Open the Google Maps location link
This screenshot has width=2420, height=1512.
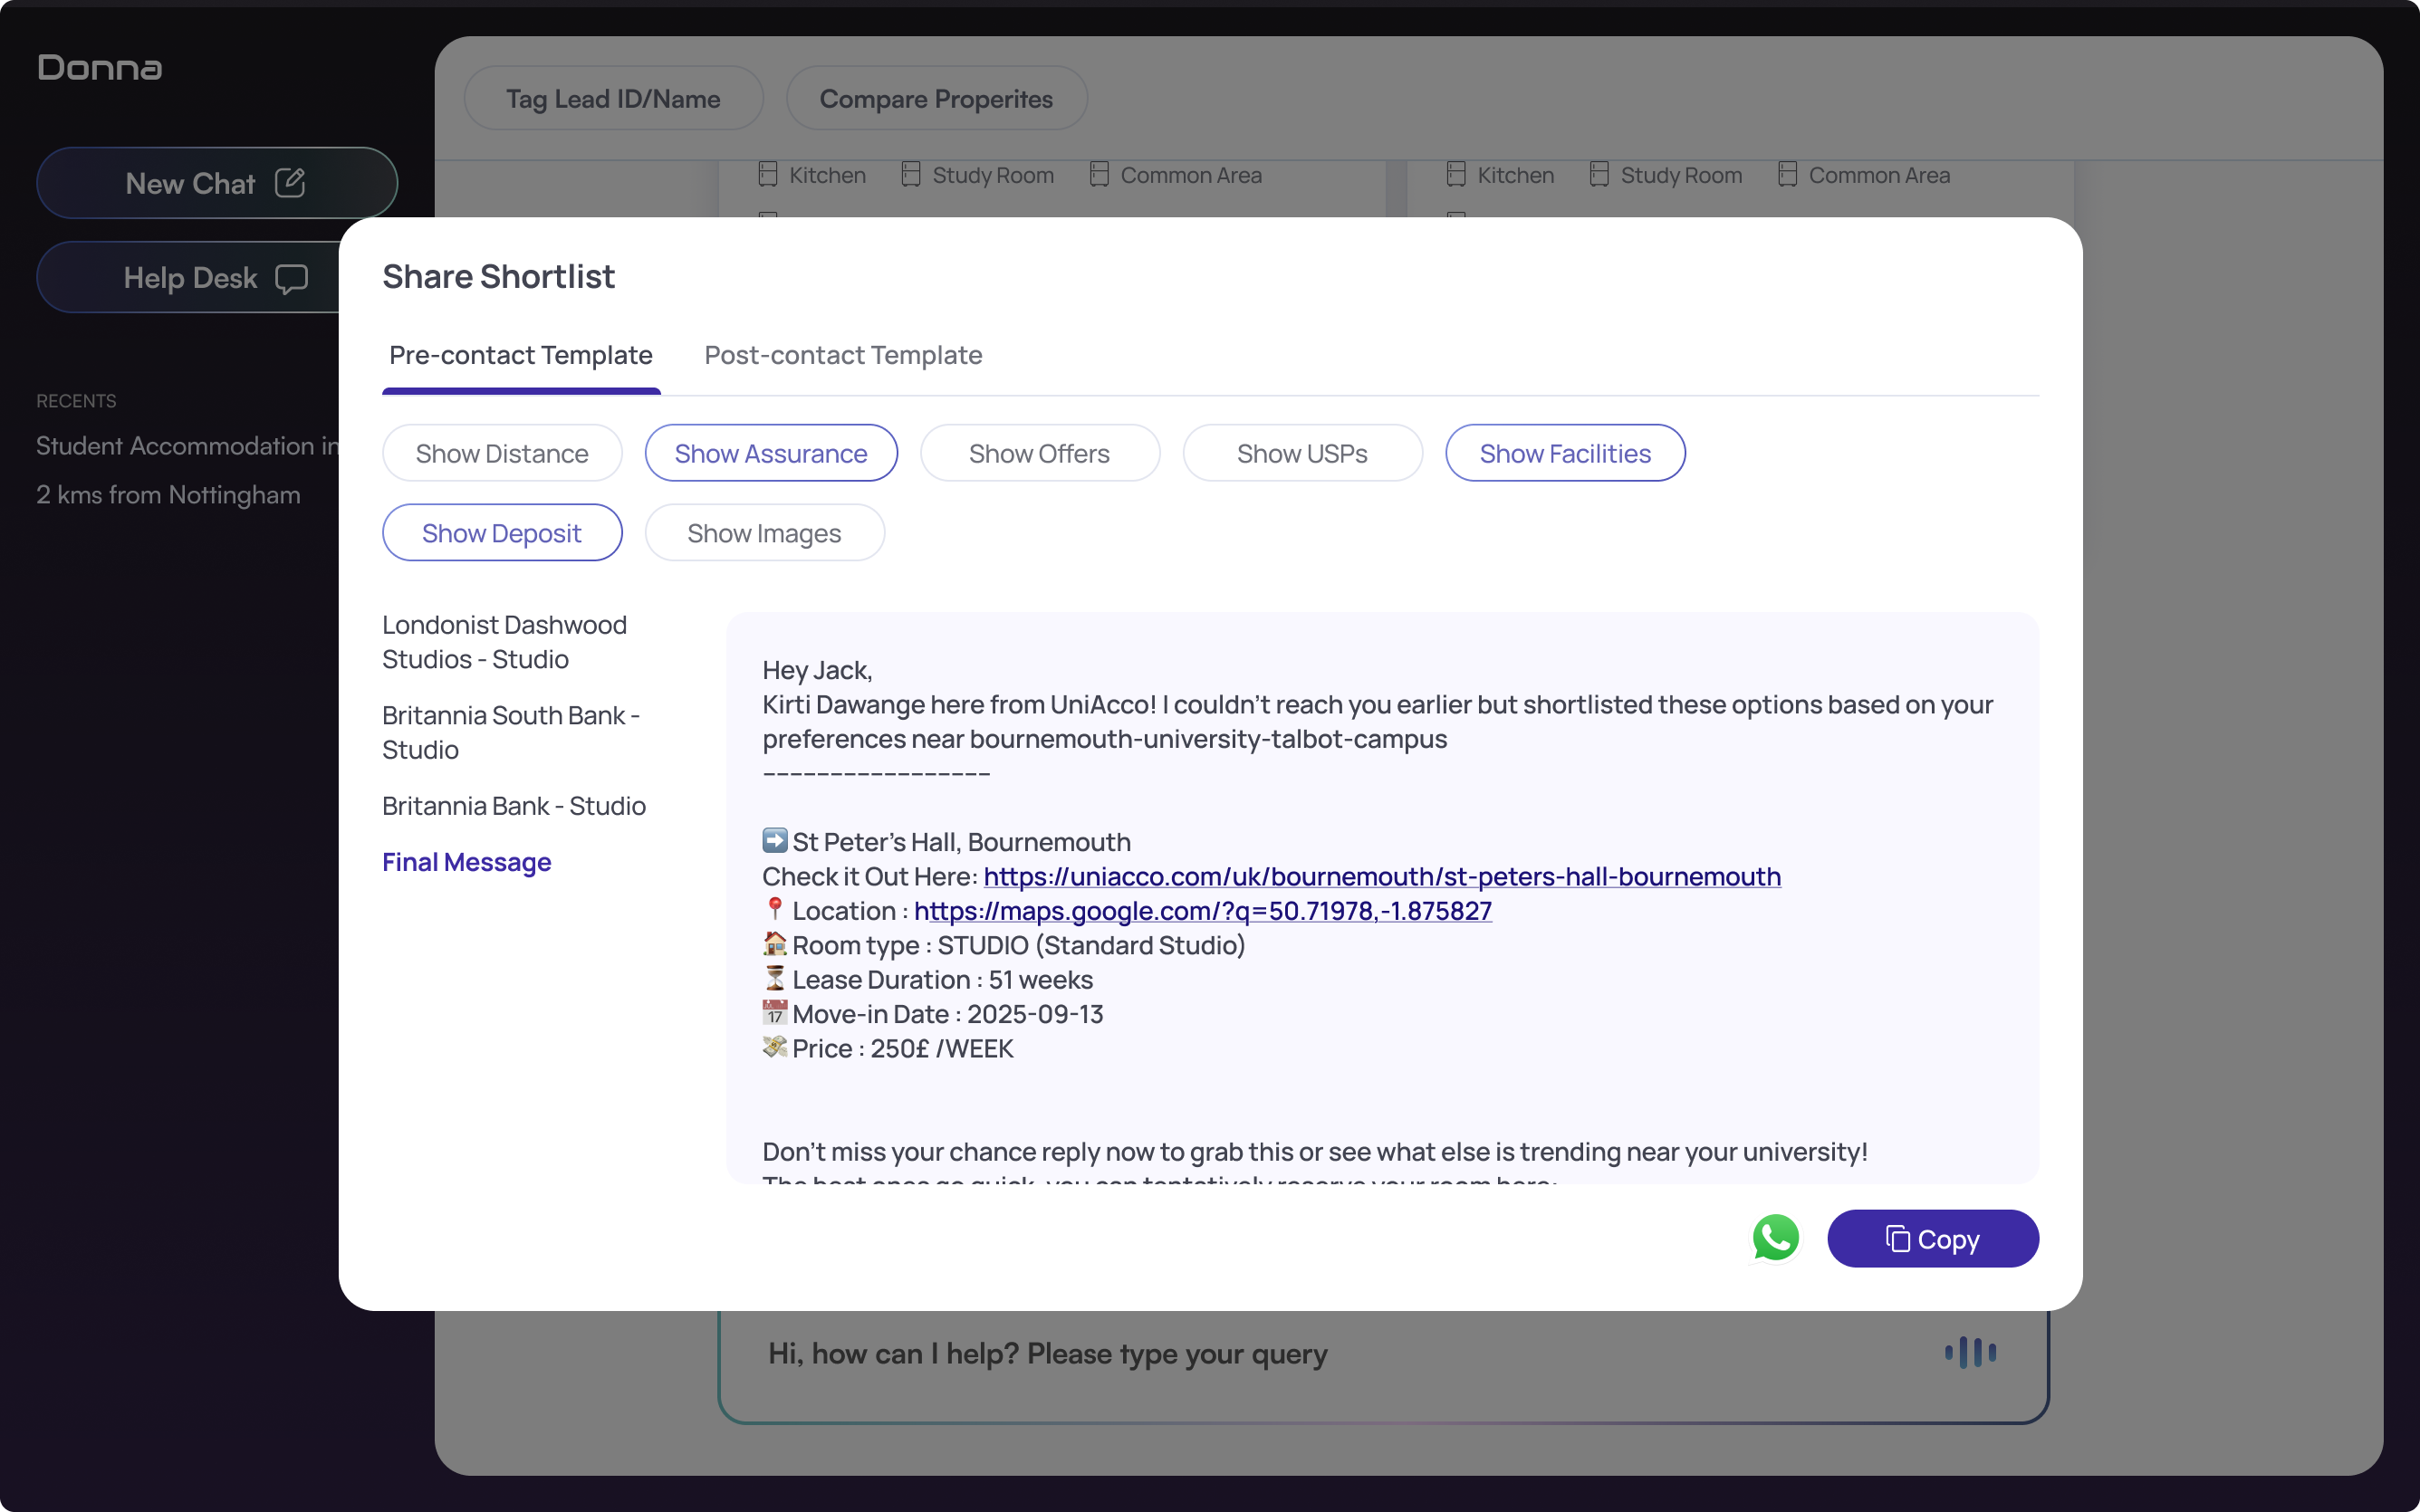coord(1203,910)
